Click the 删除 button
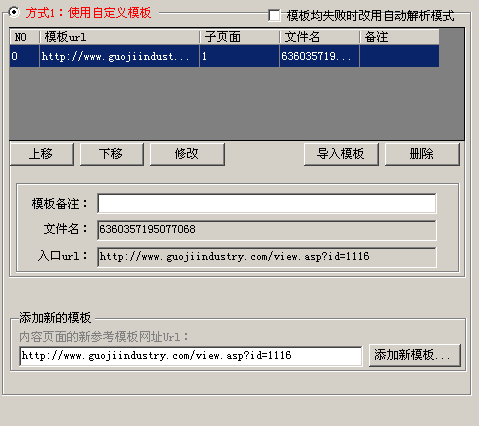 [x=422, y=154]
